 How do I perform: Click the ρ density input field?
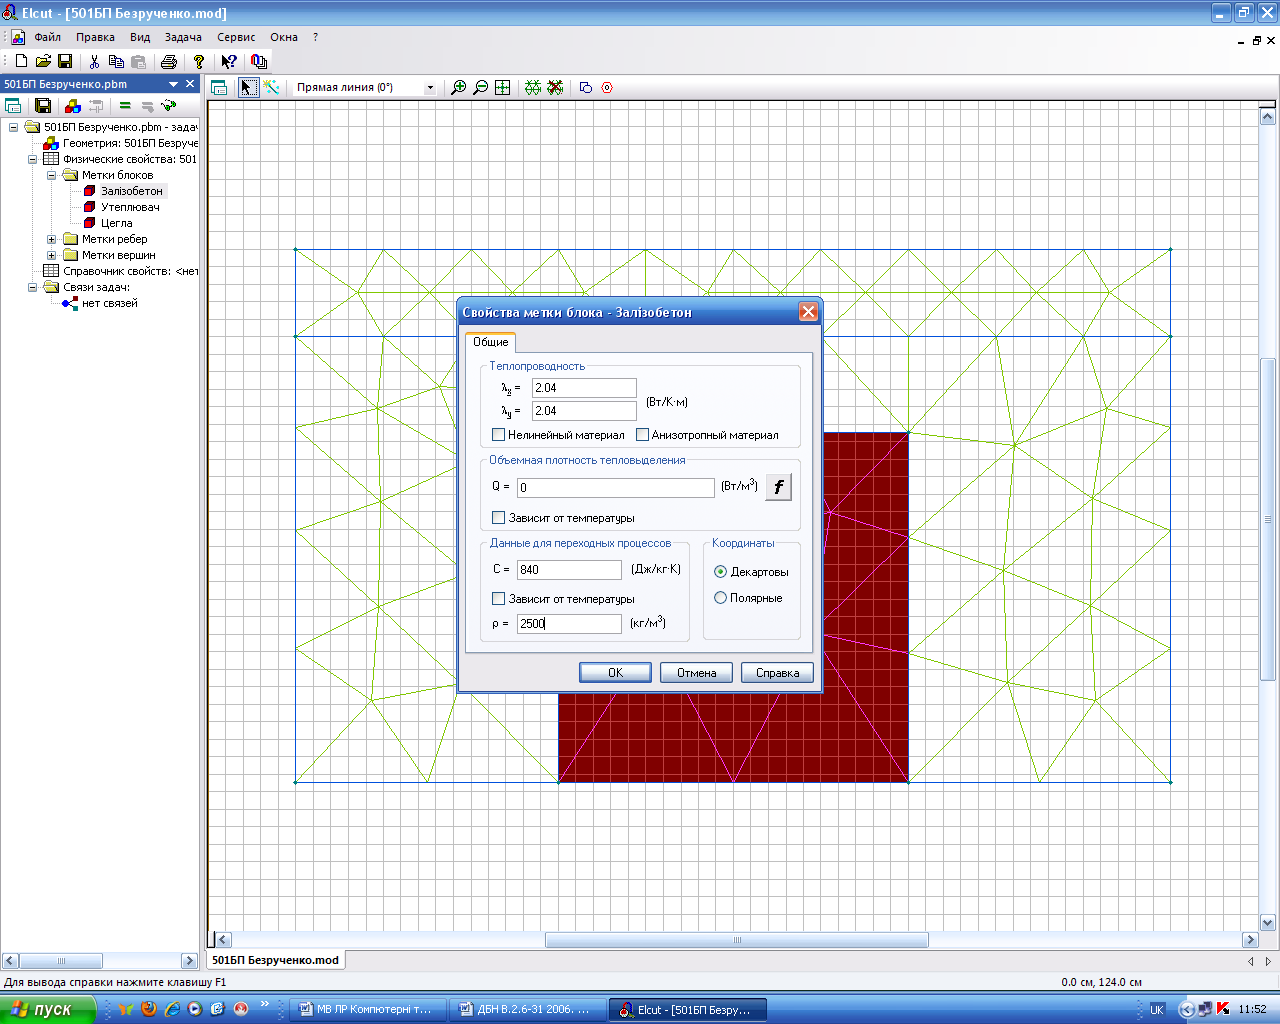568,624
